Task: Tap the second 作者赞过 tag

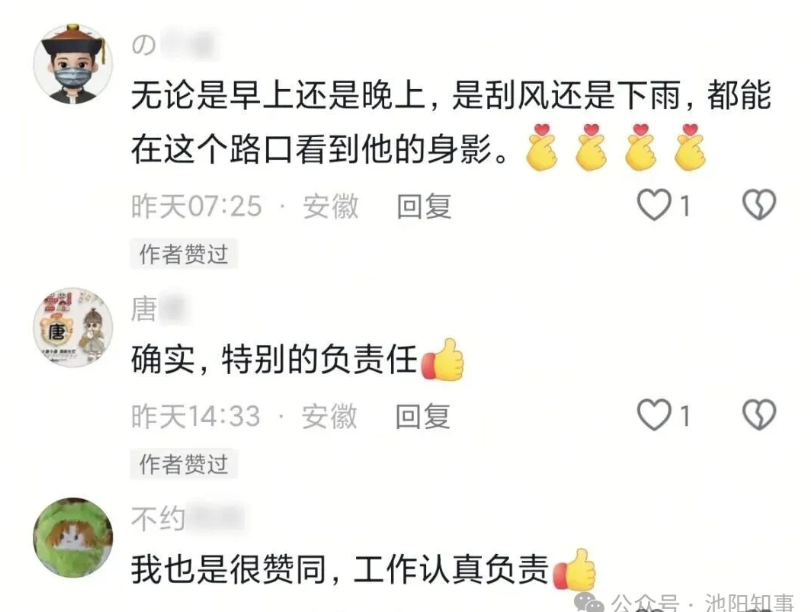Action: [184, 464]
